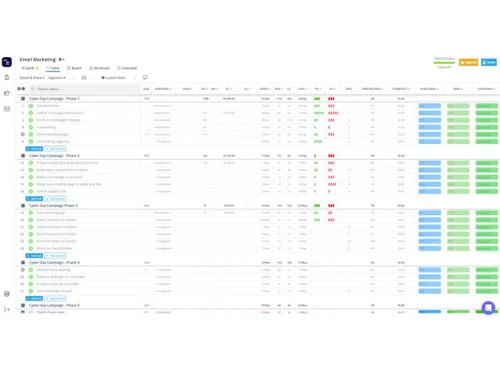This screenshot has width=500, height=375.
Task: Click the blue Invite button
Action: pyautogui.click(x=489, y=62)
